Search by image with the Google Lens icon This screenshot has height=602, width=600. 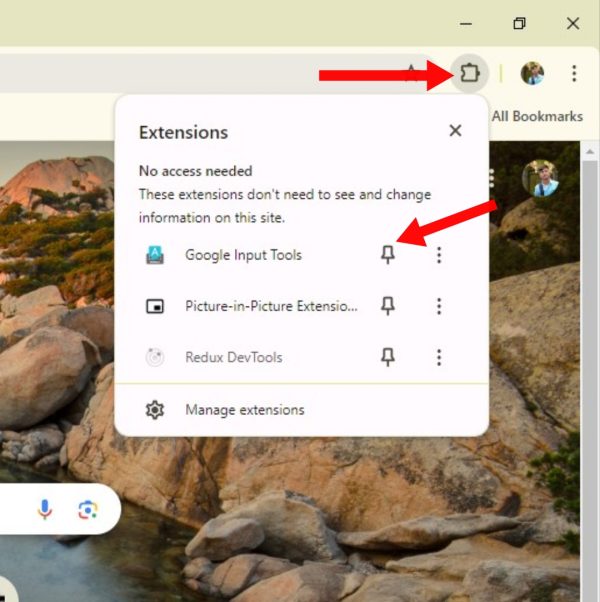(x=88, y=510)
